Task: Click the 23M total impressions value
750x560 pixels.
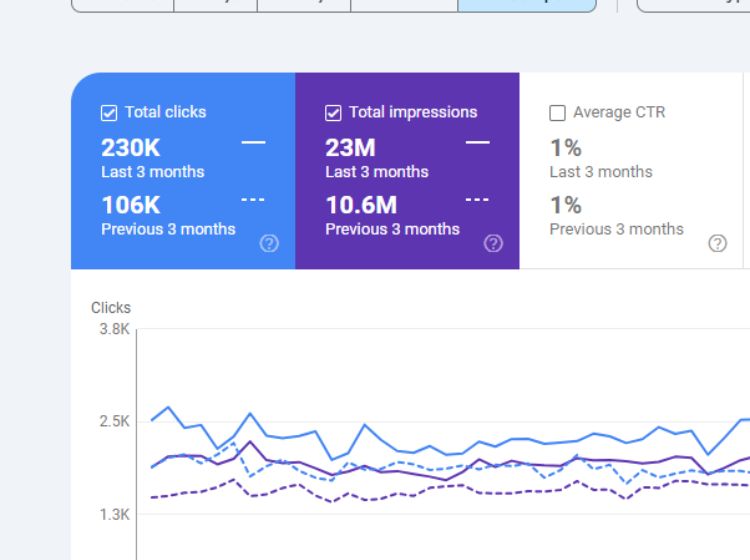Action: [x=350, y=148]
